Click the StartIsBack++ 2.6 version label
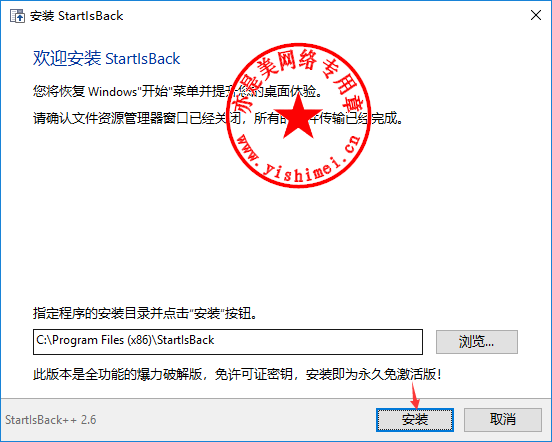This screenshot has height=442, width=552. tap(51, 419)
